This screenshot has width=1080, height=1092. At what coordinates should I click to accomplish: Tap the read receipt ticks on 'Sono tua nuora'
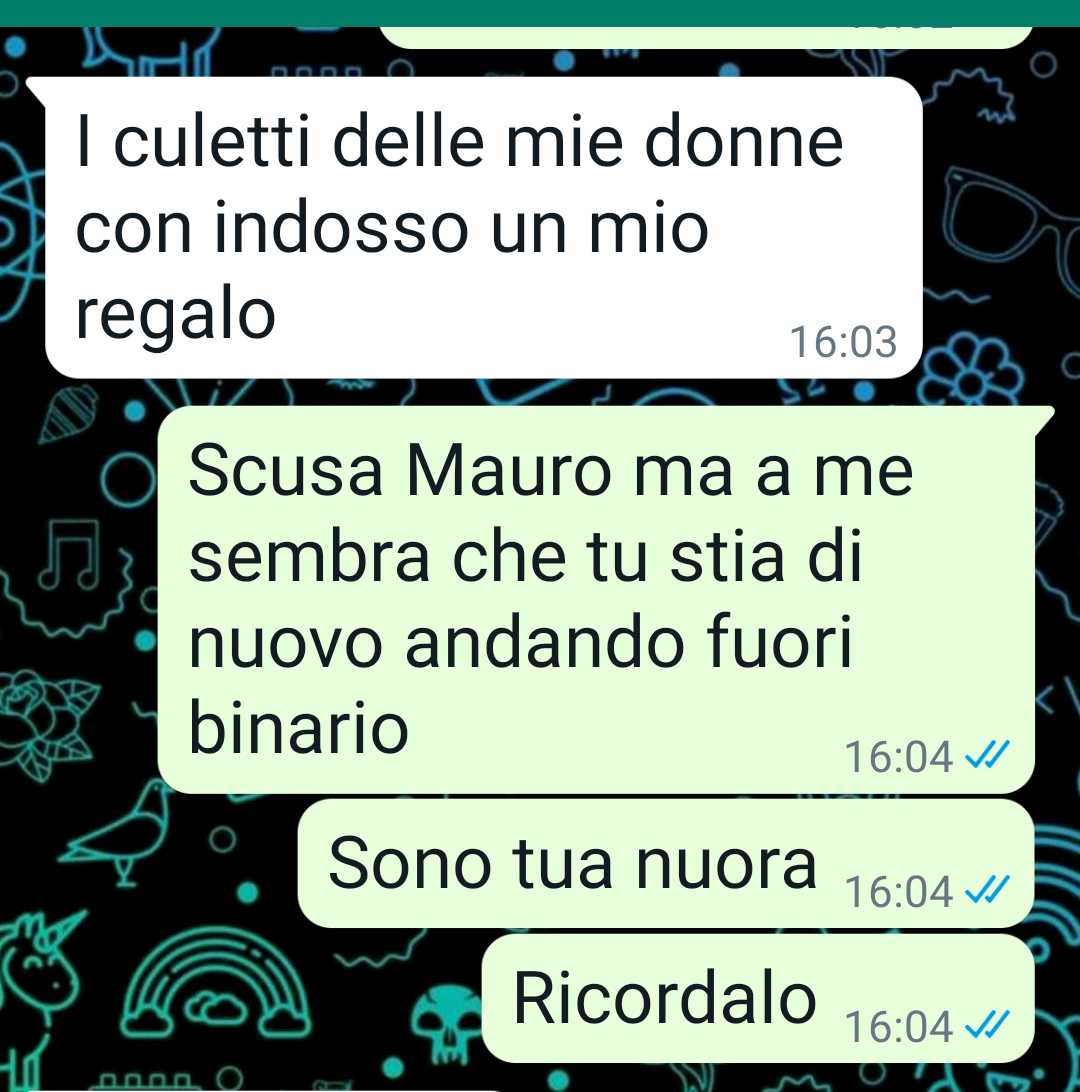[x=987, y=890]
